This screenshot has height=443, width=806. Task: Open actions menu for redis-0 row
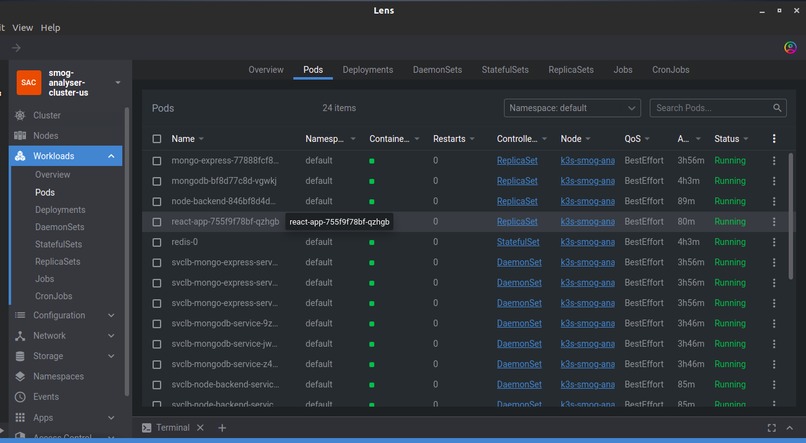point(774,242)
